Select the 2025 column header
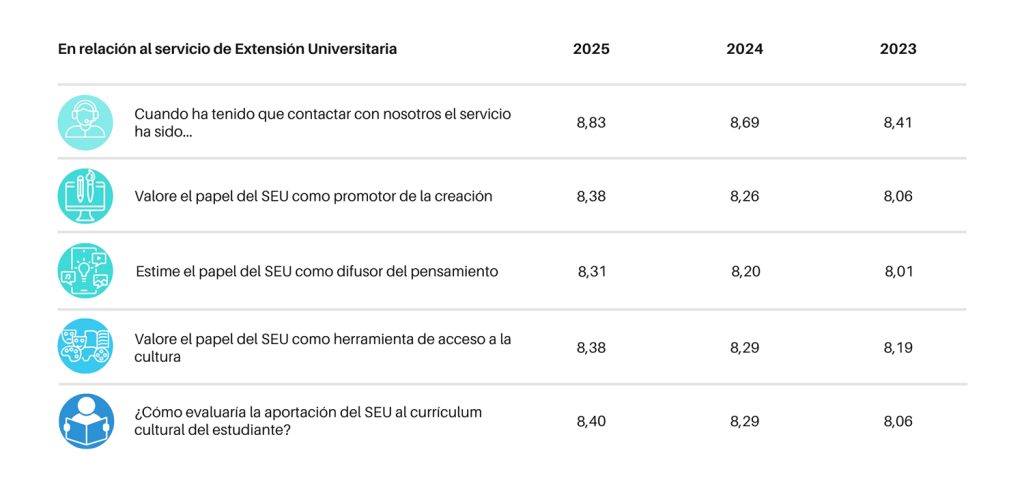The width and height of the screenshot is (1024, 478). pyautogui.click(x=591, y=49)
